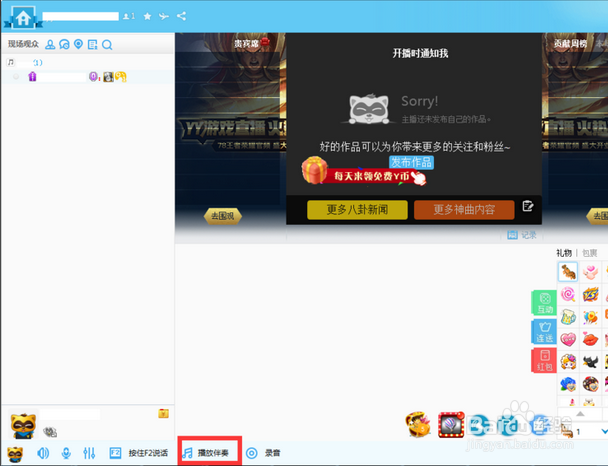Open the 互动 green side button
Image resolution: width=608 pixels, height=466 pixels.
tap(544, 302)
